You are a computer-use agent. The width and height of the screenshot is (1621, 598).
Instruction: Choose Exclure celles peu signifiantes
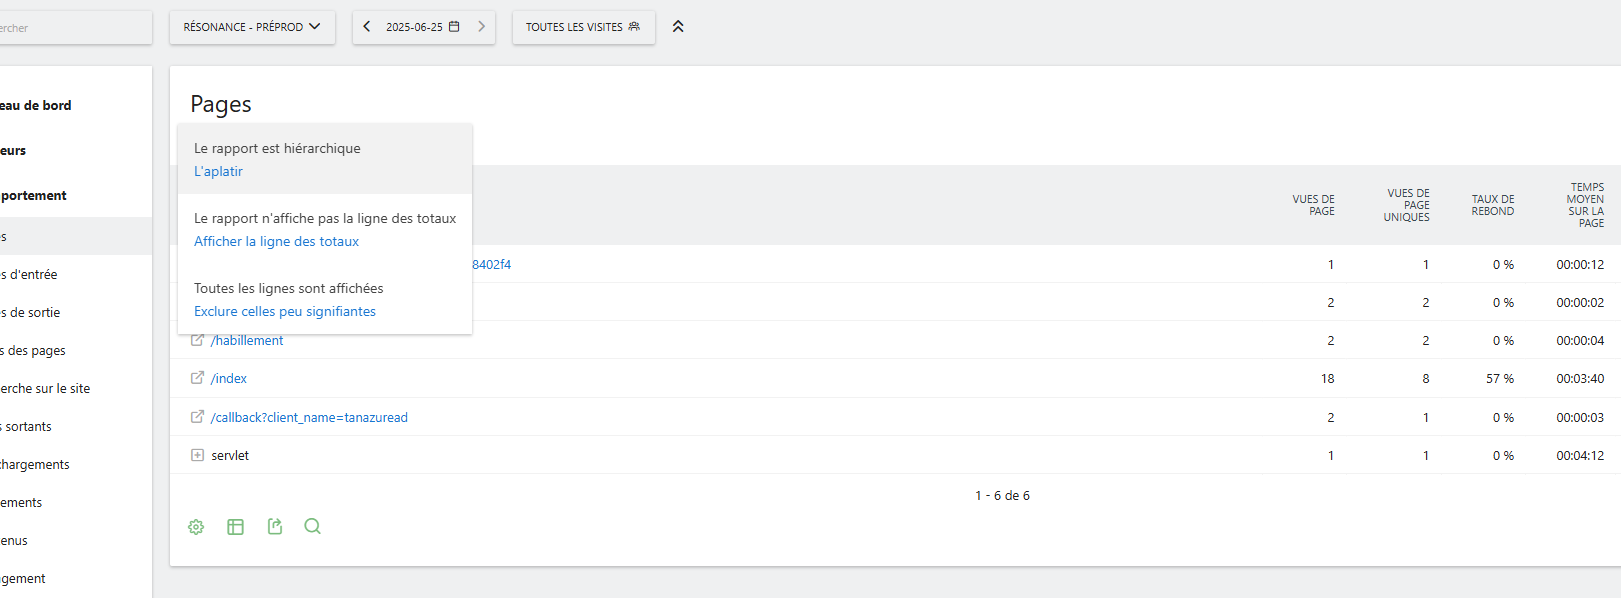pos(285,311)
